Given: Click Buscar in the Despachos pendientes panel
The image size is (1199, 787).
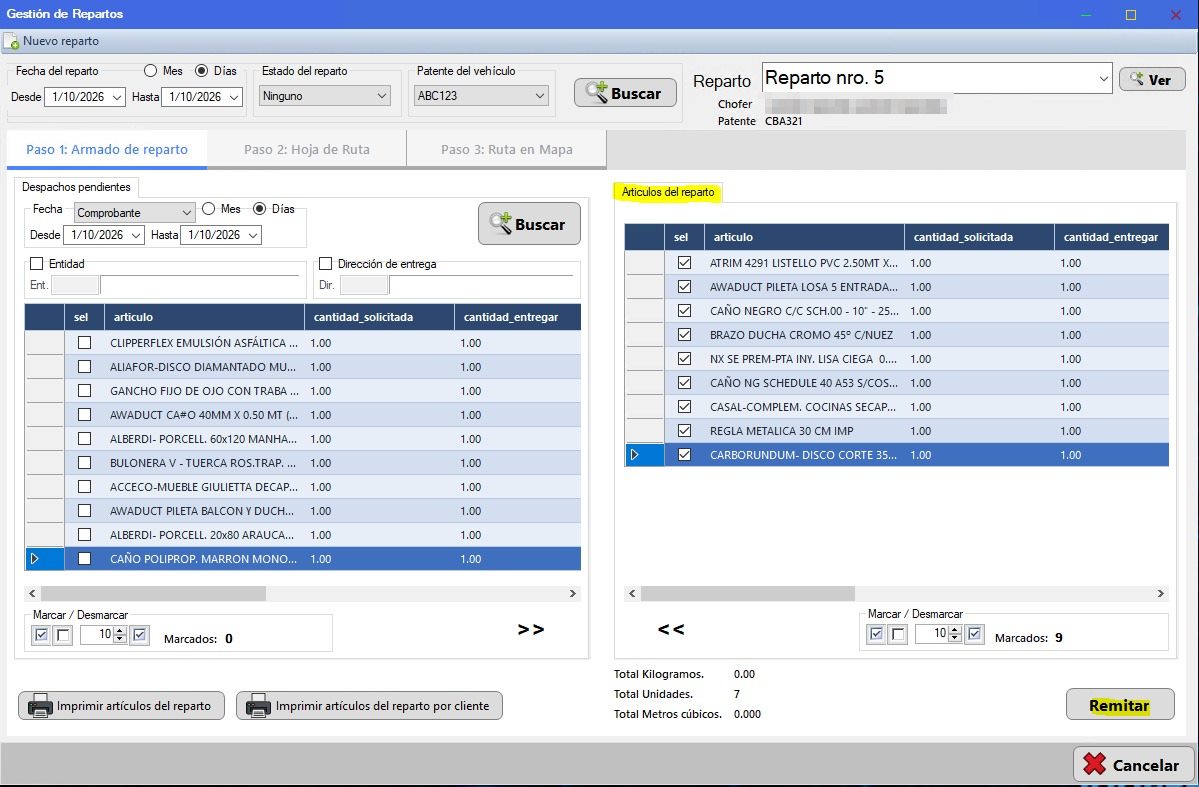Looking at the screenshot, I should (x=529, y=224).
